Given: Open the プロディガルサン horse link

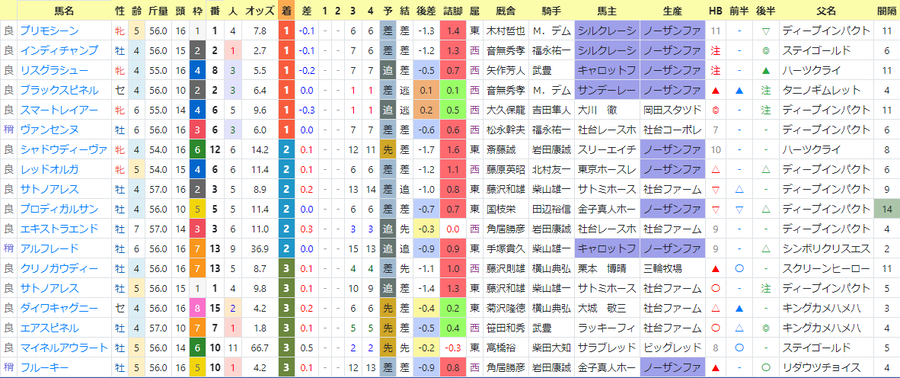Looking at the screenshot, I should click(59, 209).
